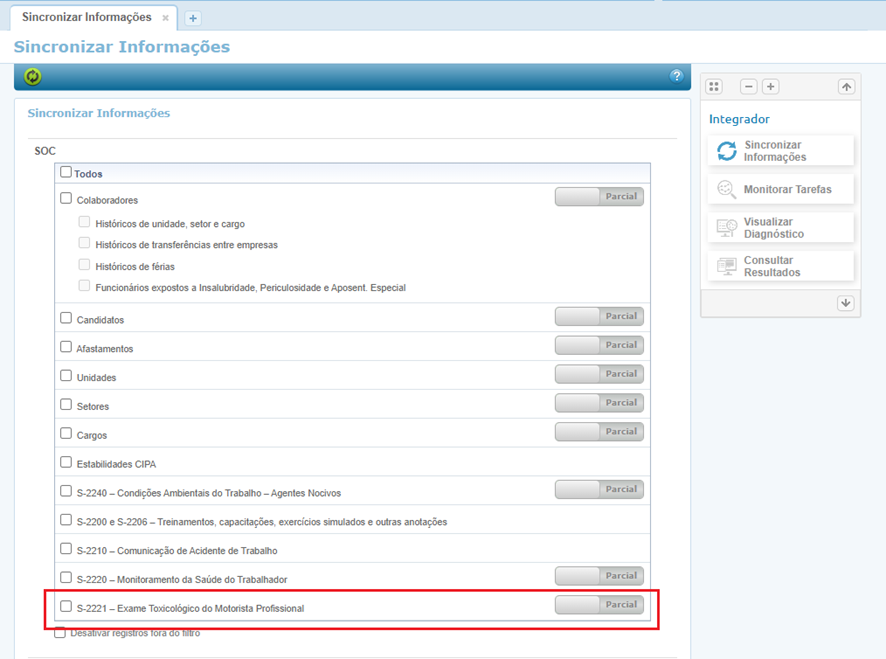
Task: Click the up arrow in Integrador panel
Action: pos(846,87)
